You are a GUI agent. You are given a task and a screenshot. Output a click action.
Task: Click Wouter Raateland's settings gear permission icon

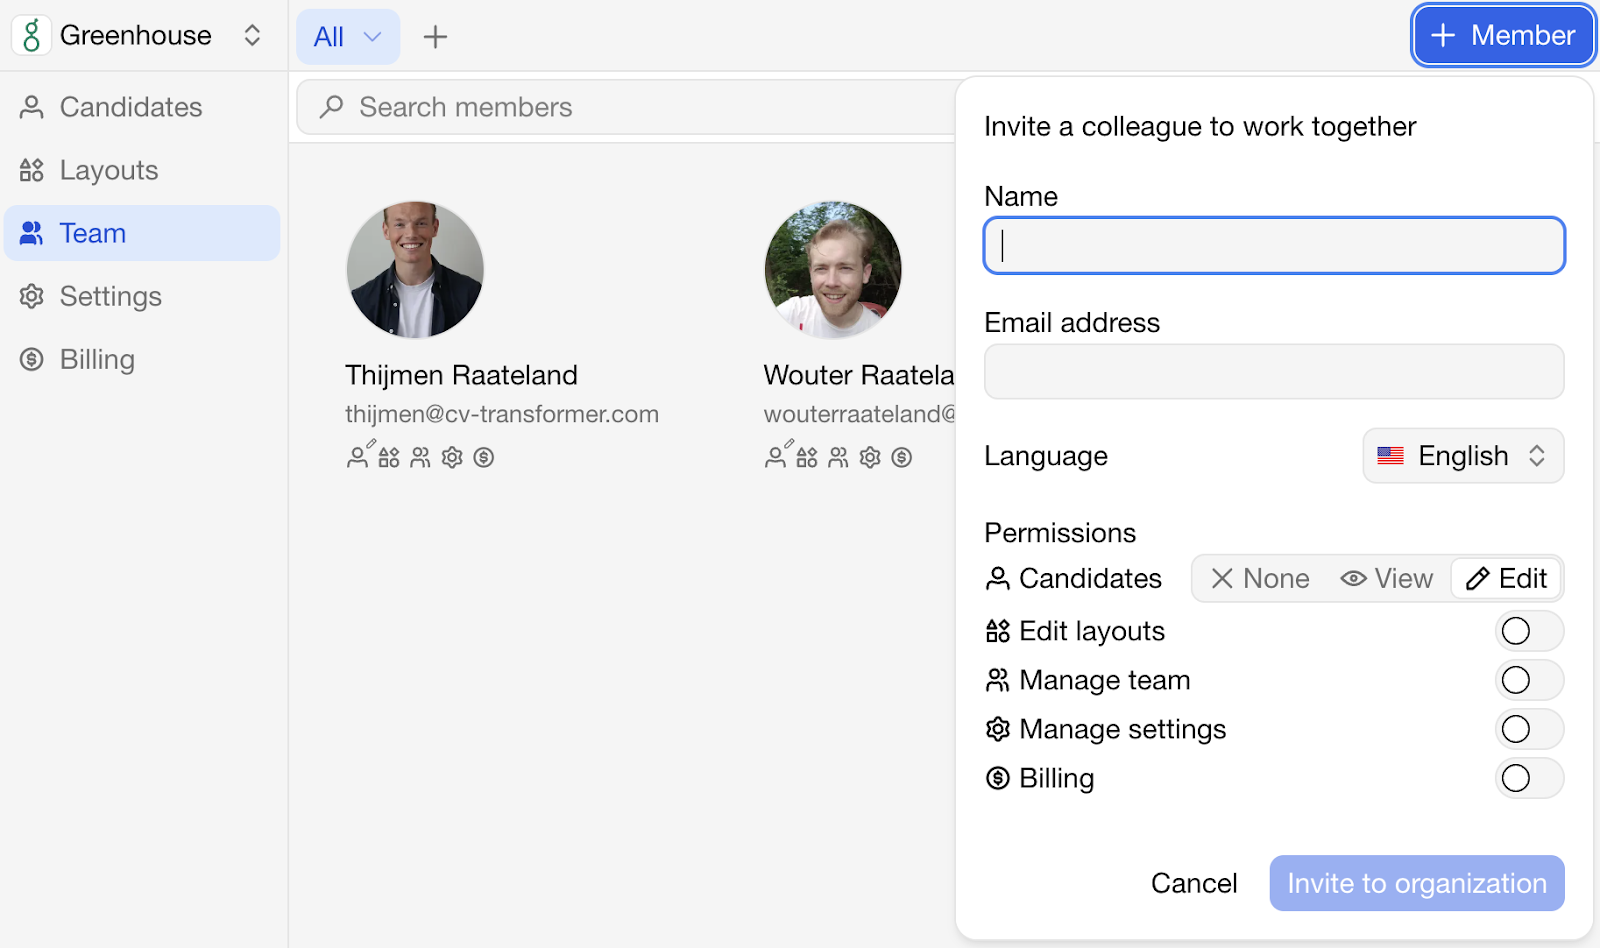(870, 457)
